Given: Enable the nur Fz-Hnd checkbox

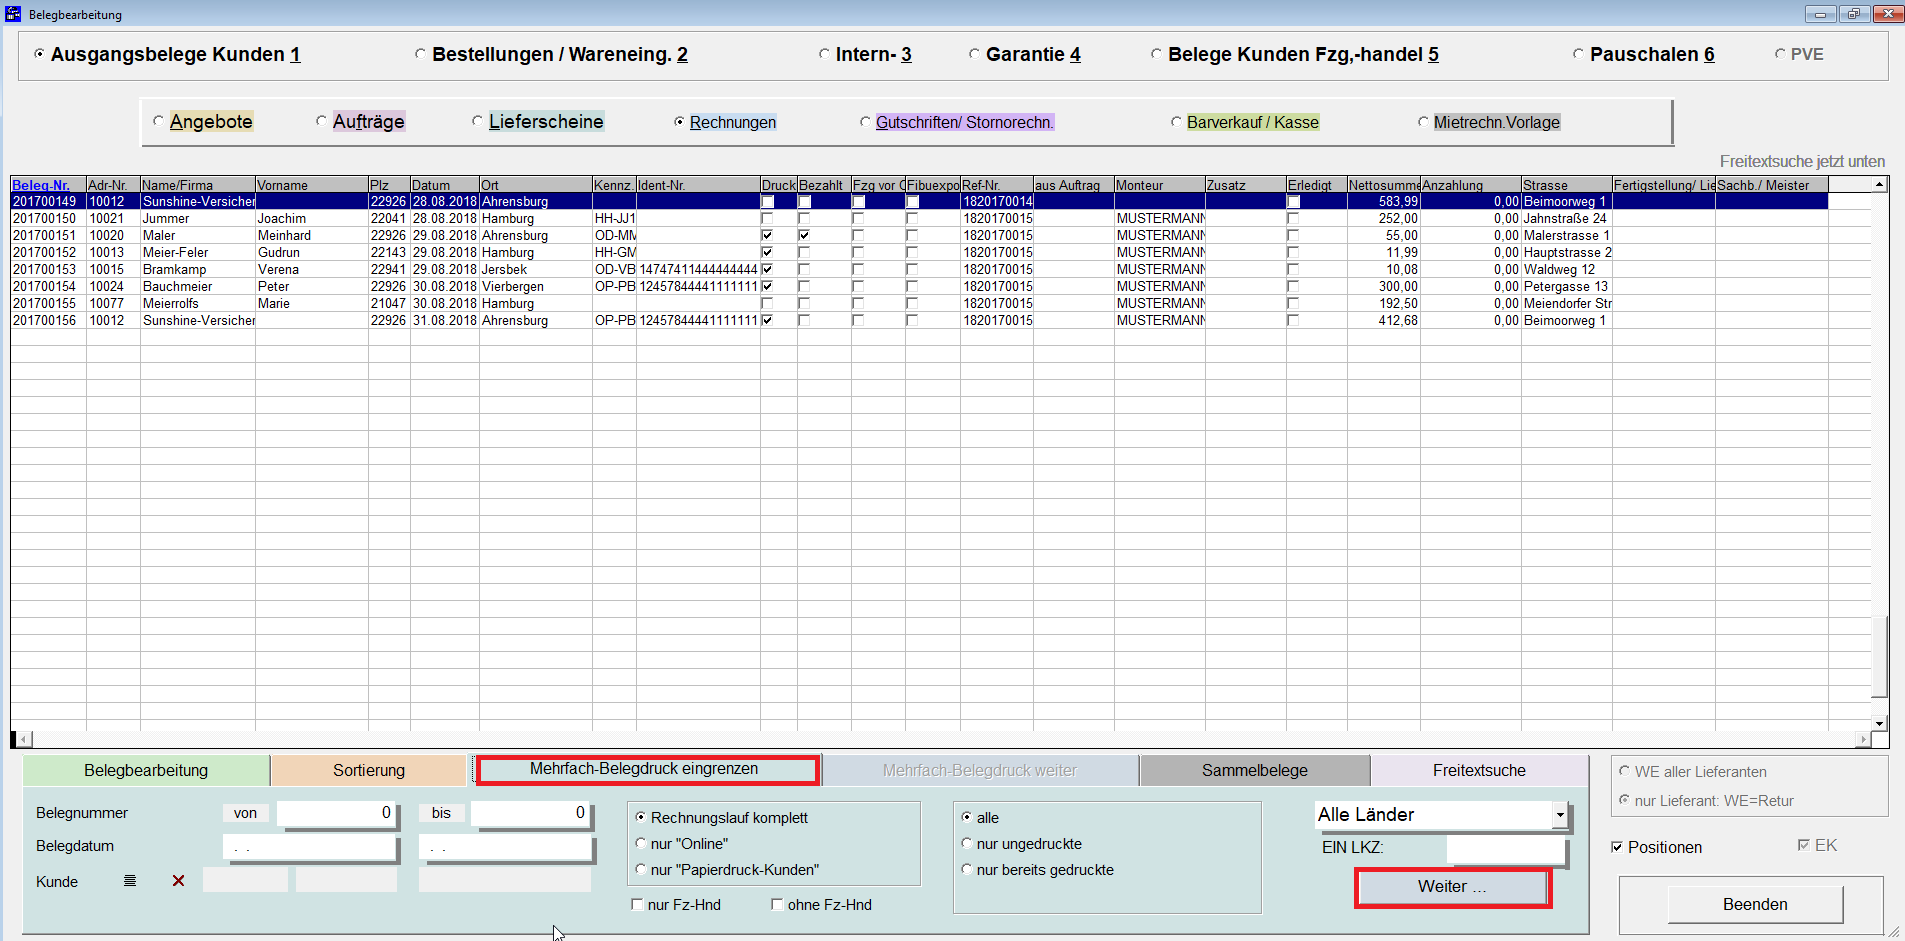Looking at the screenshot, I should pyautogui.click(x=637, y=904).
